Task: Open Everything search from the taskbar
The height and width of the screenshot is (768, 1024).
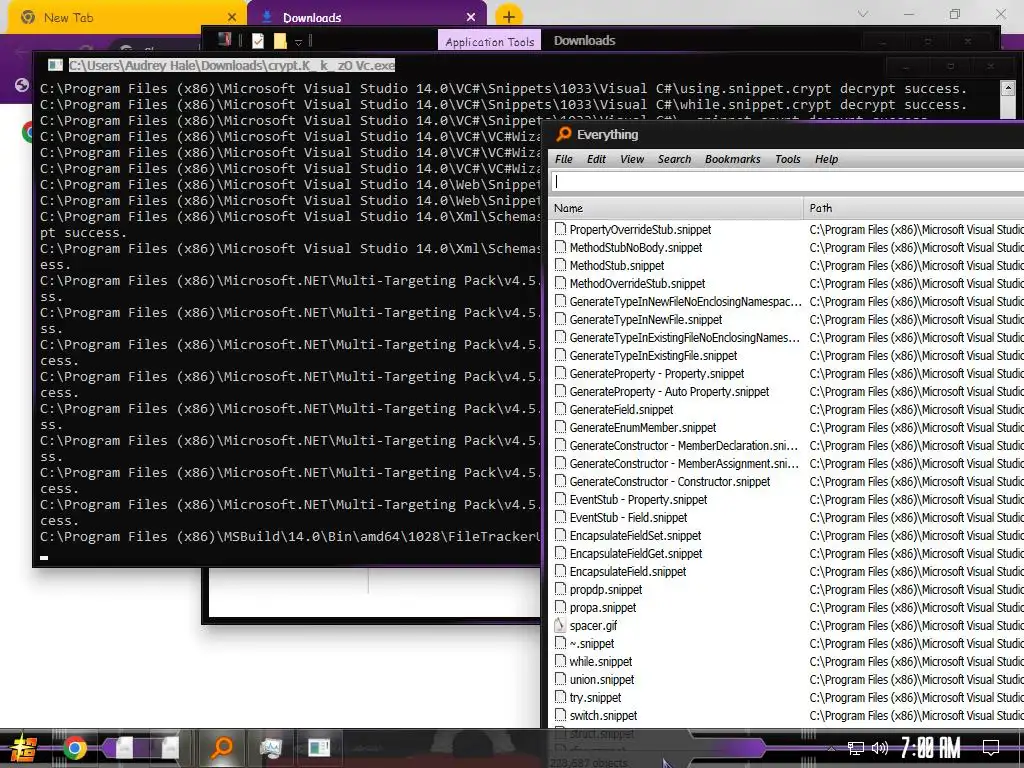Action: tap(222, 747)
